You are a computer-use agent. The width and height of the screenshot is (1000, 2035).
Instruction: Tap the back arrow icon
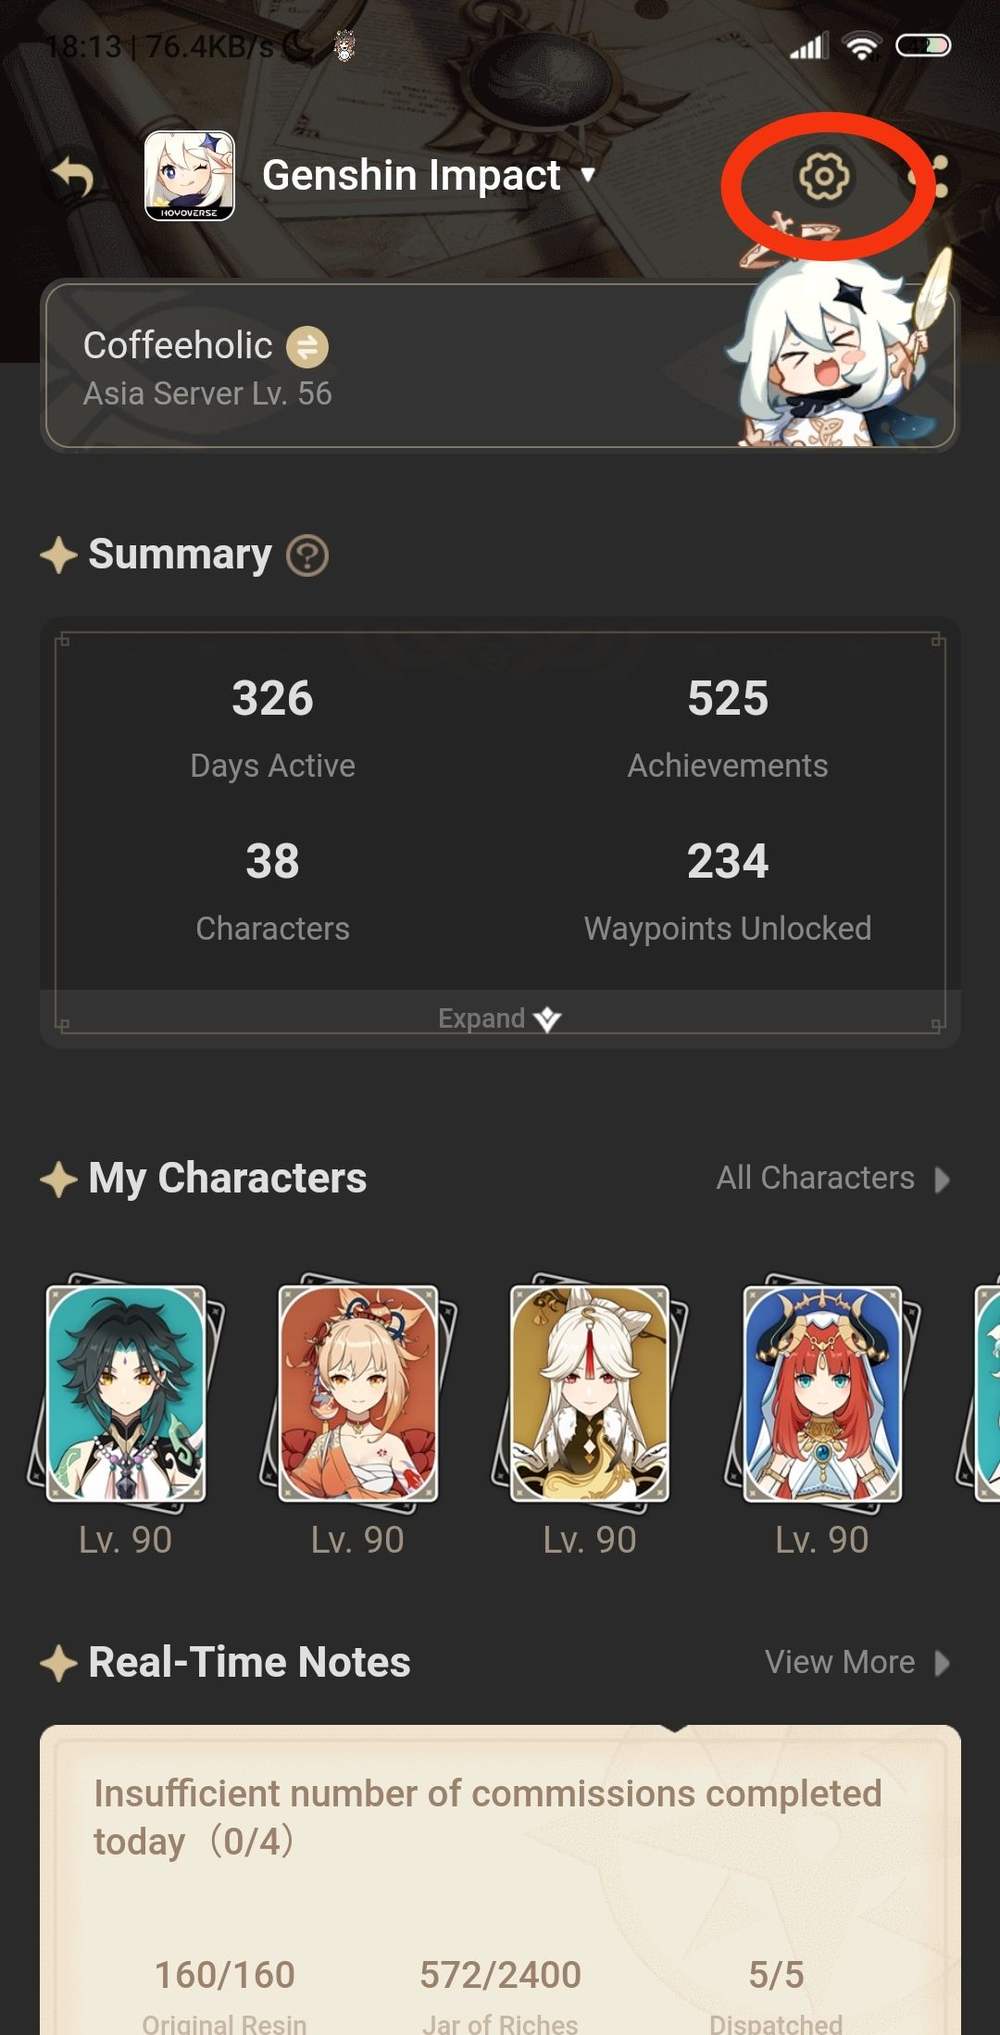coord(73,176)
